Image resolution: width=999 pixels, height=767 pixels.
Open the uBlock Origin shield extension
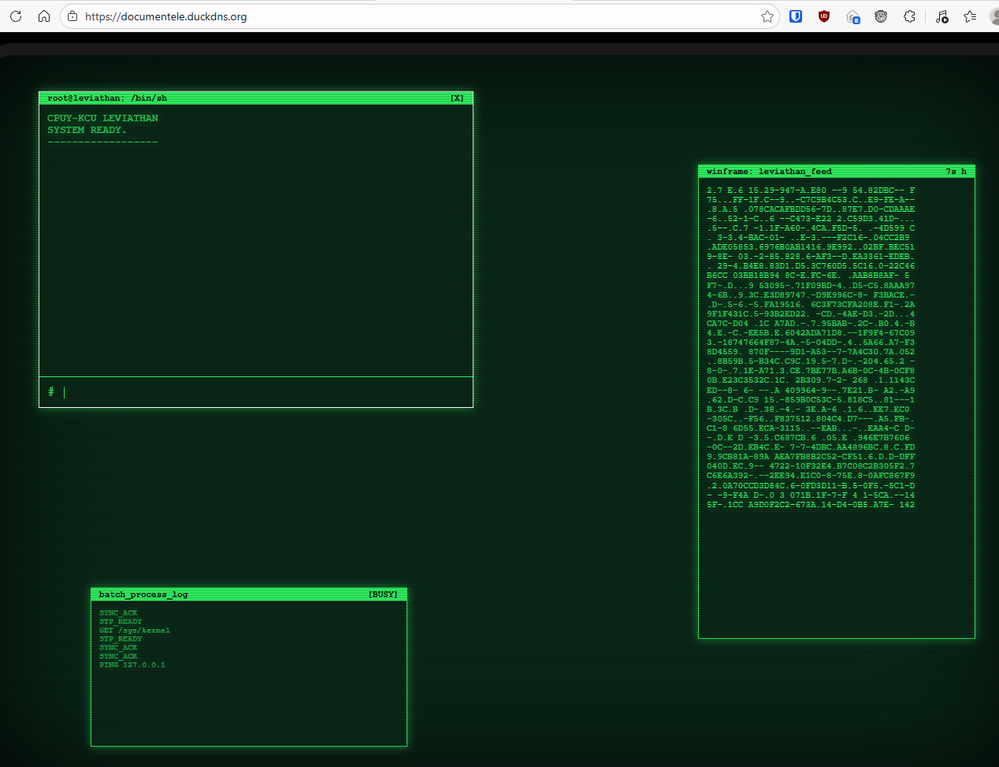click(x=821, y=16)
